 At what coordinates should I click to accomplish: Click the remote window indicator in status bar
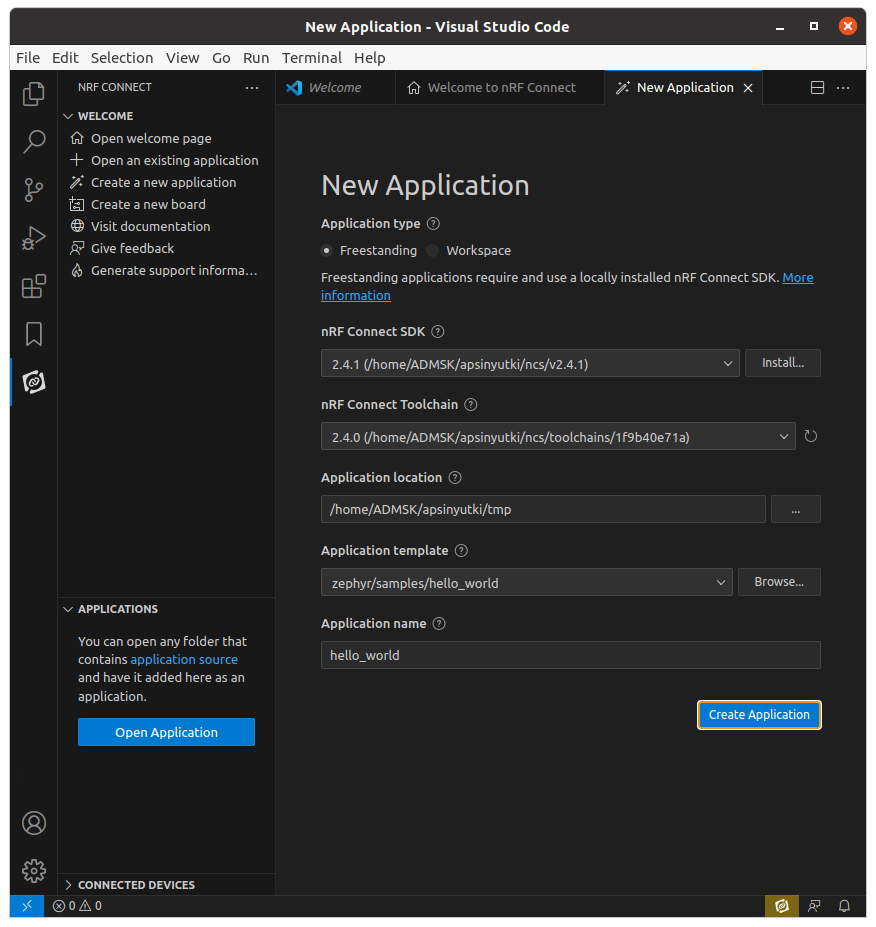[x=27, y=906]
